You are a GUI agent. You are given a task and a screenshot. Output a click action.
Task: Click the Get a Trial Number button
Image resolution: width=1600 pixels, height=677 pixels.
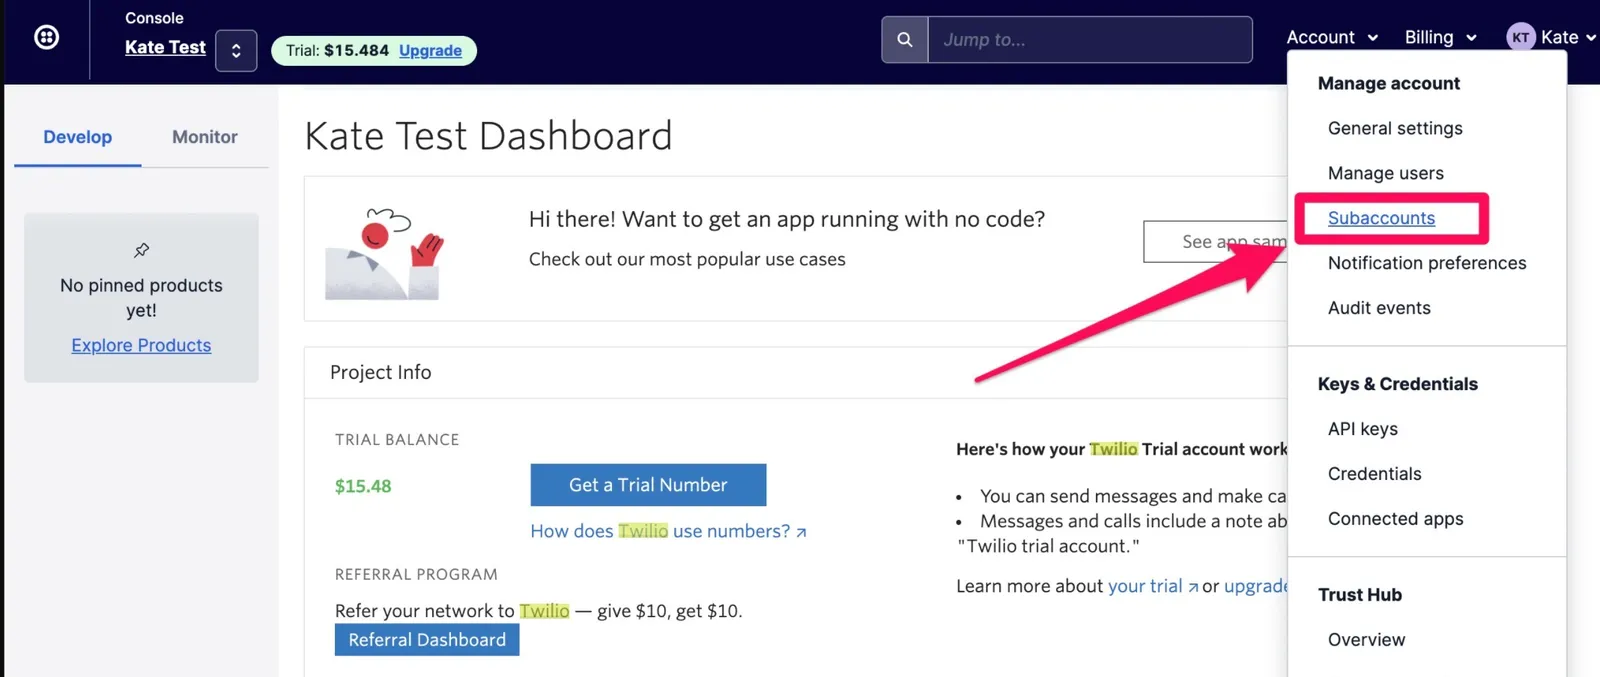[648, 485]
